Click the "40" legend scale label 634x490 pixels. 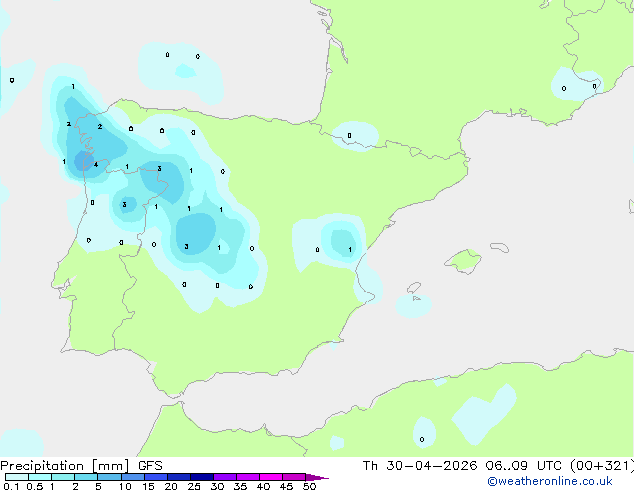coord(263,486)
